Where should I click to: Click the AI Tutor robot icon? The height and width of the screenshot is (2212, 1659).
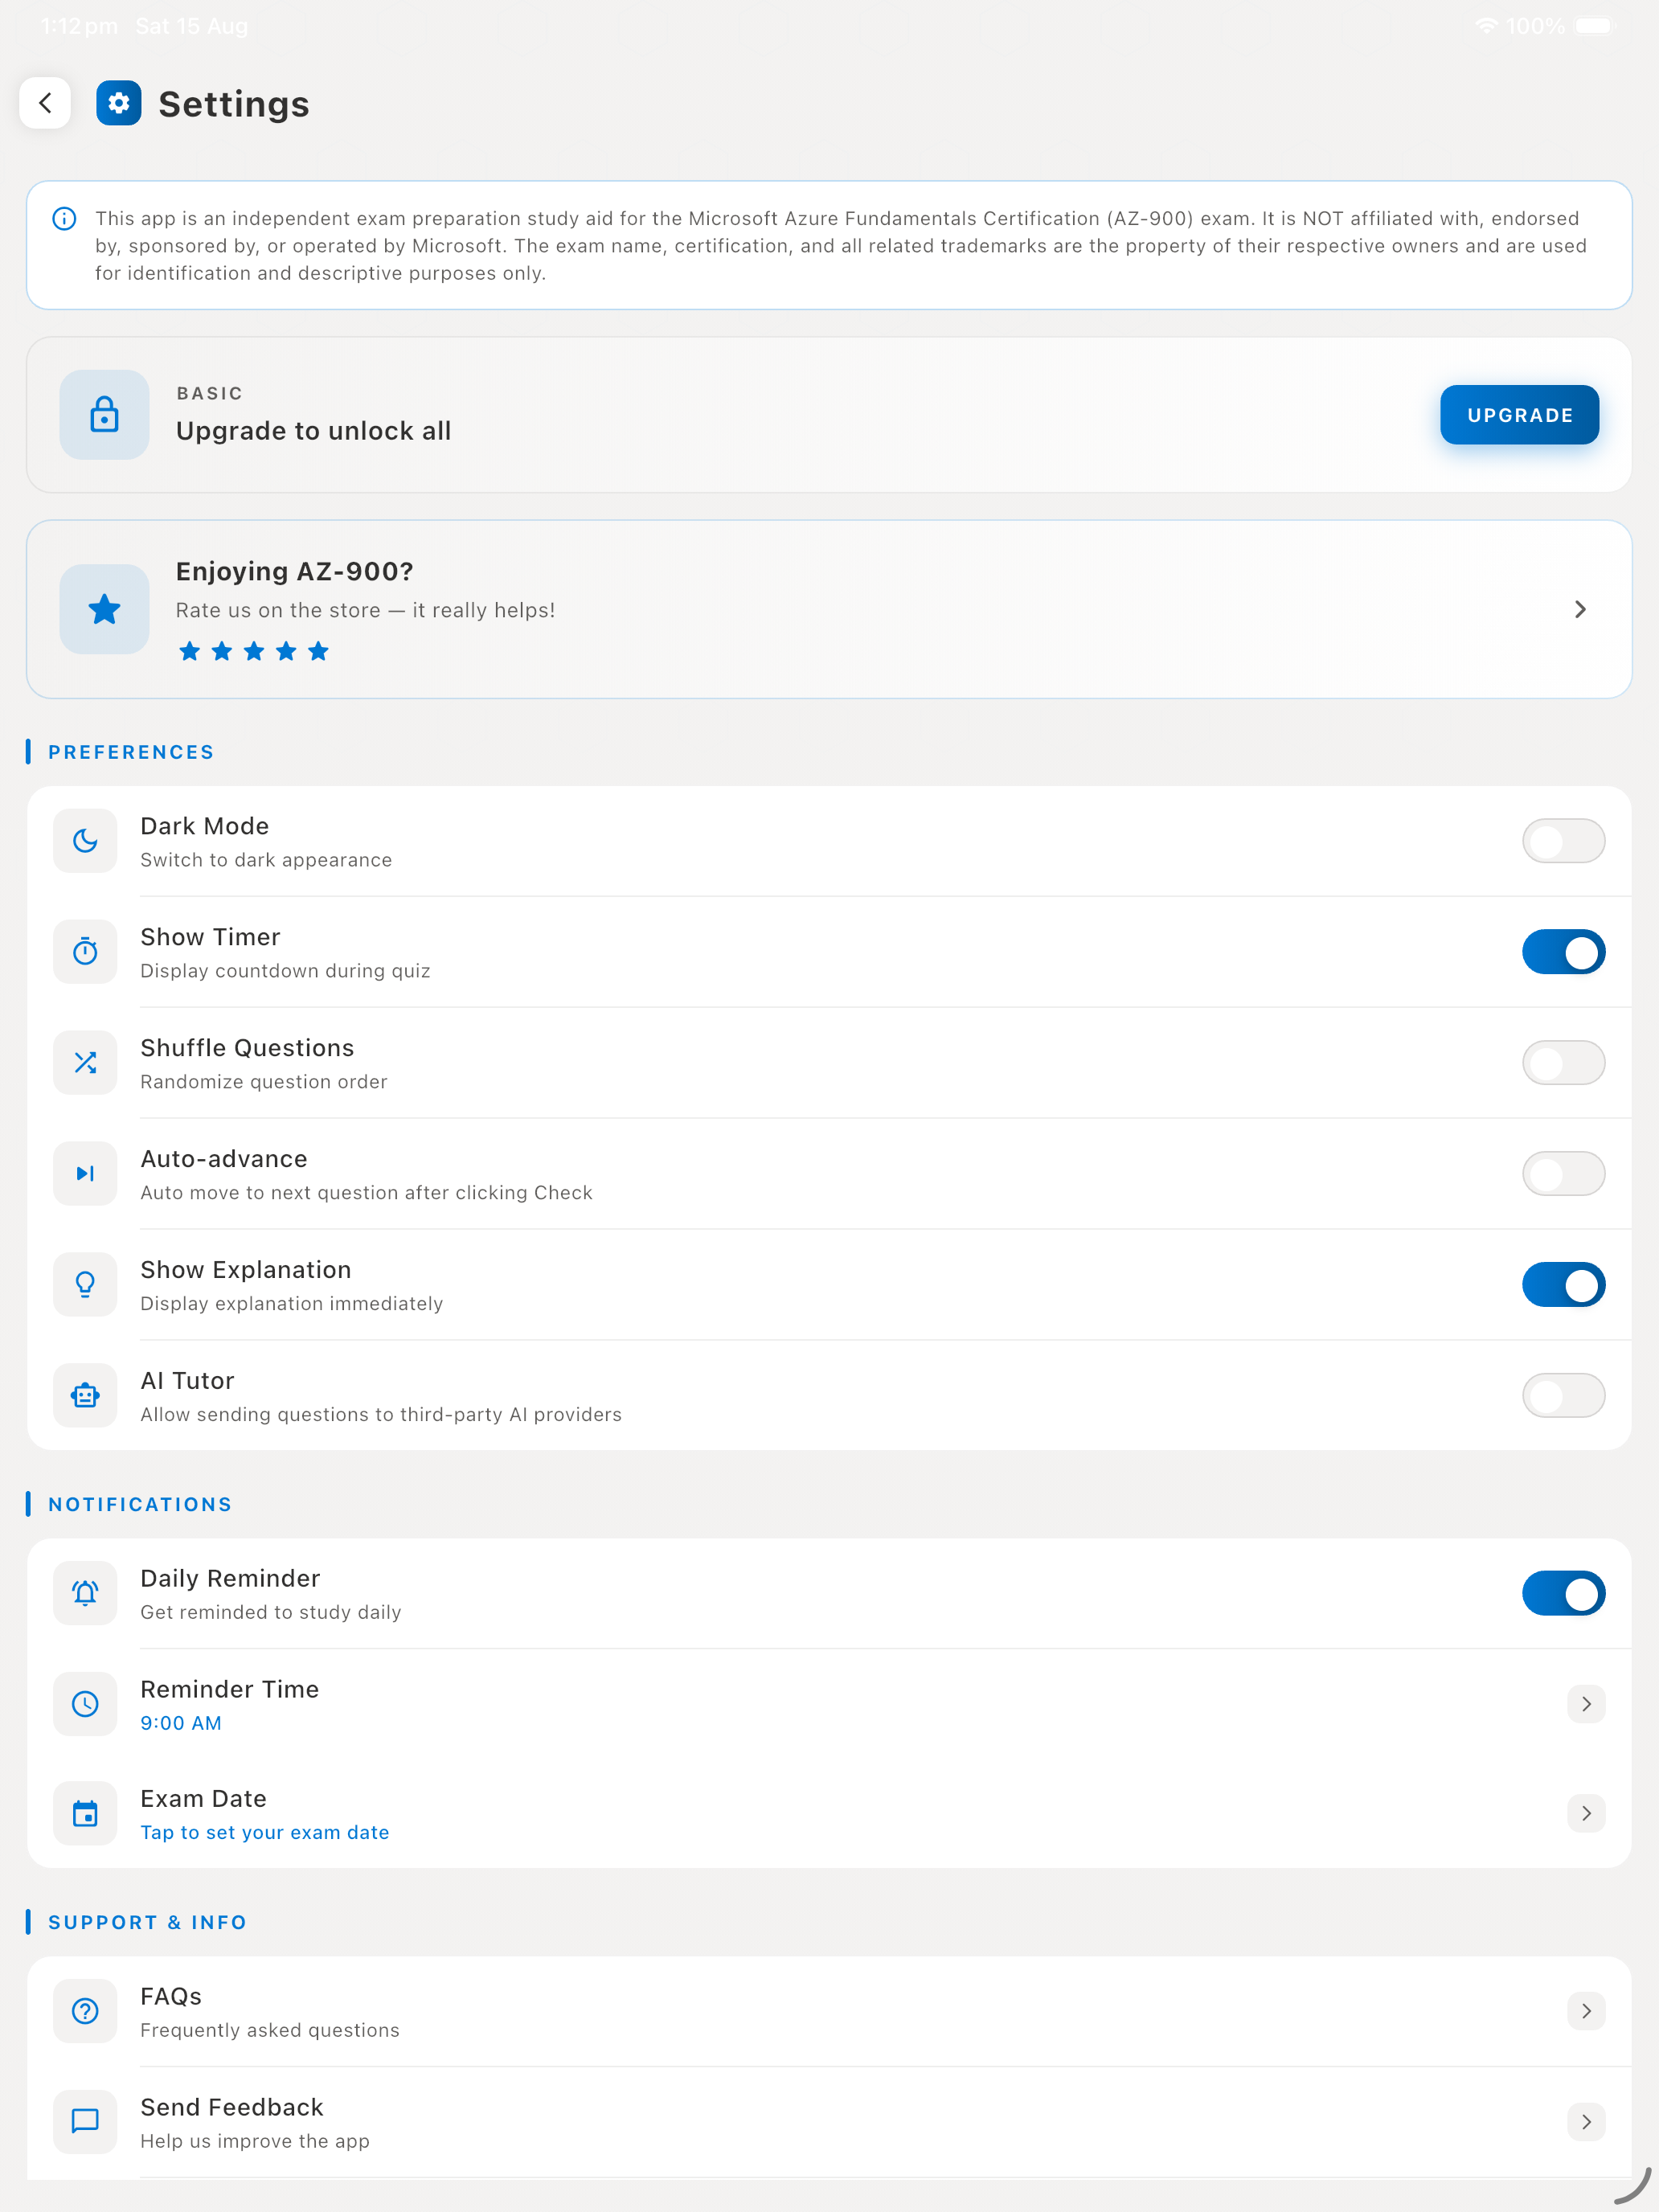(85, 1396)
